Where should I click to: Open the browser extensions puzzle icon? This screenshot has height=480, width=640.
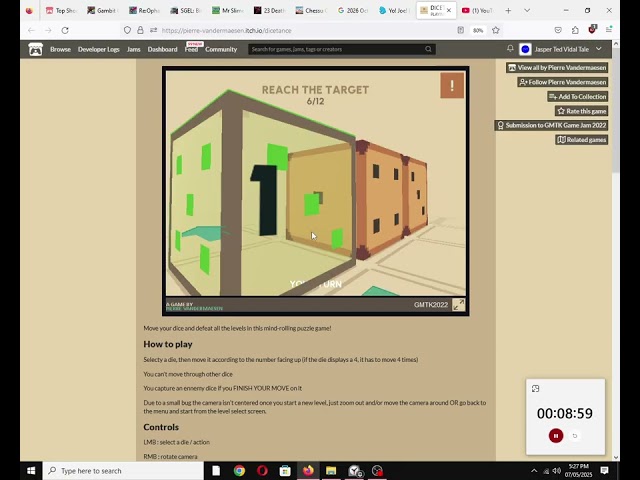[575, 30]
